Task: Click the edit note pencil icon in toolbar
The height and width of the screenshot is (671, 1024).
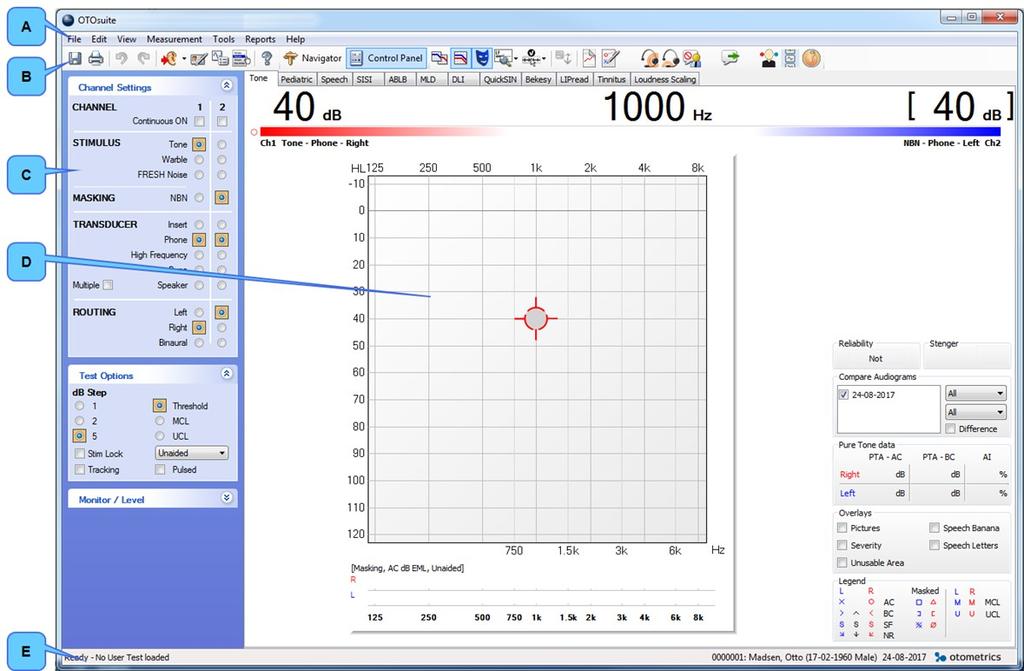Action: 199,59
